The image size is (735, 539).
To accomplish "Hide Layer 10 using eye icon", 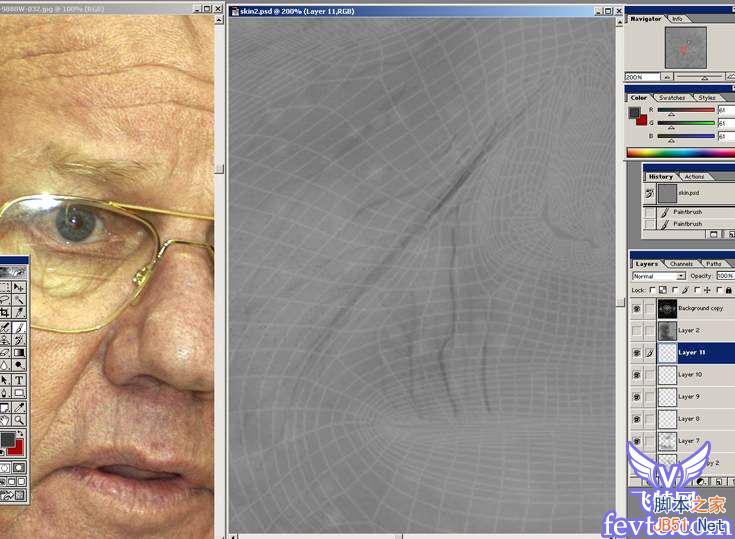I will click(x=637, y=375).
